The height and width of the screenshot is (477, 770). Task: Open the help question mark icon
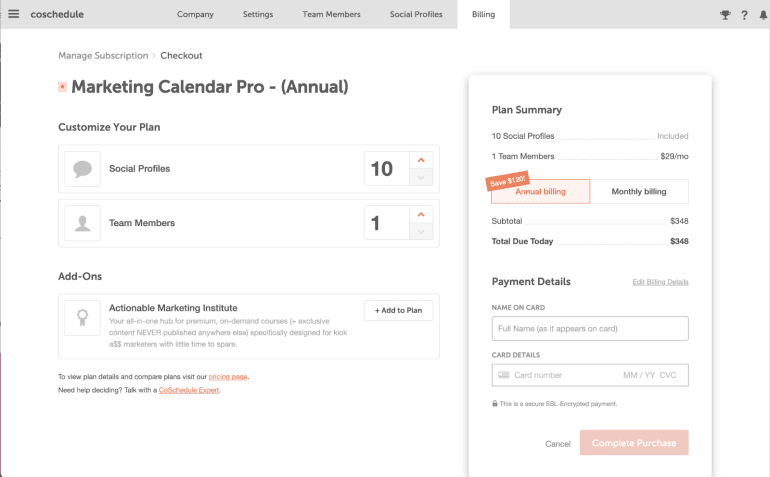pyautogui.click(x=744, y=15)
